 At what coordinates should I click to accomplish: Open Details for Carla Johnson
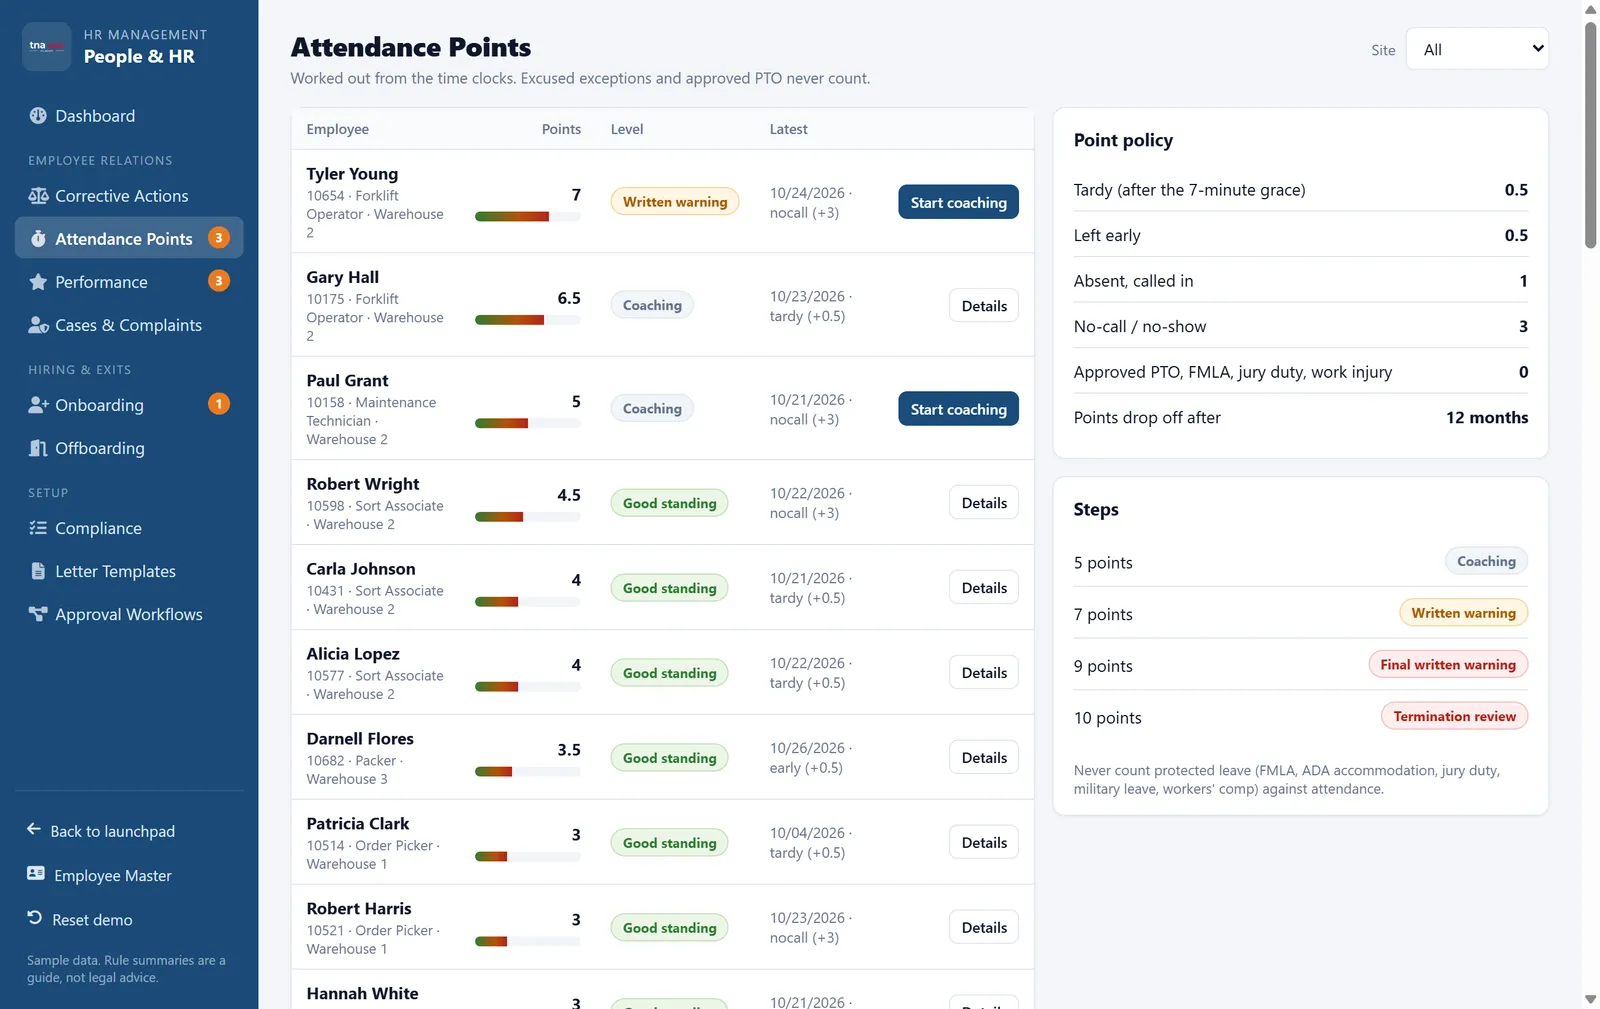tap(984, 588)
